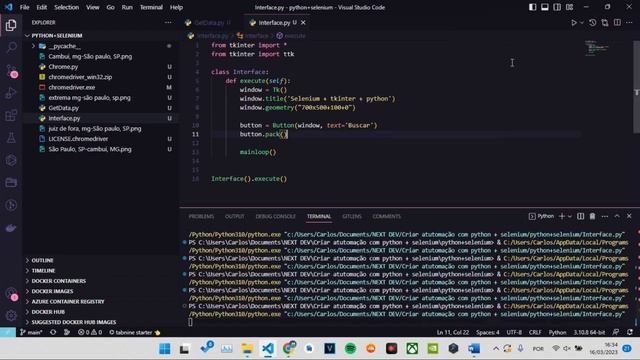This screenshot has height=360, width=640.
Task: Split the editor to the right
Action: [x=617, y=23]
